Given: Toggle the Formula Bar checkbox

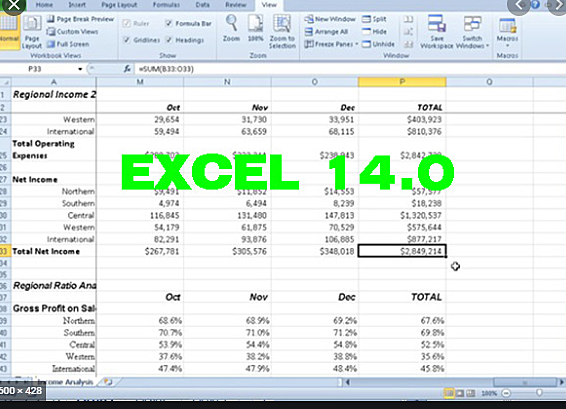Looking at the screenshot, I should pos(169,23).
